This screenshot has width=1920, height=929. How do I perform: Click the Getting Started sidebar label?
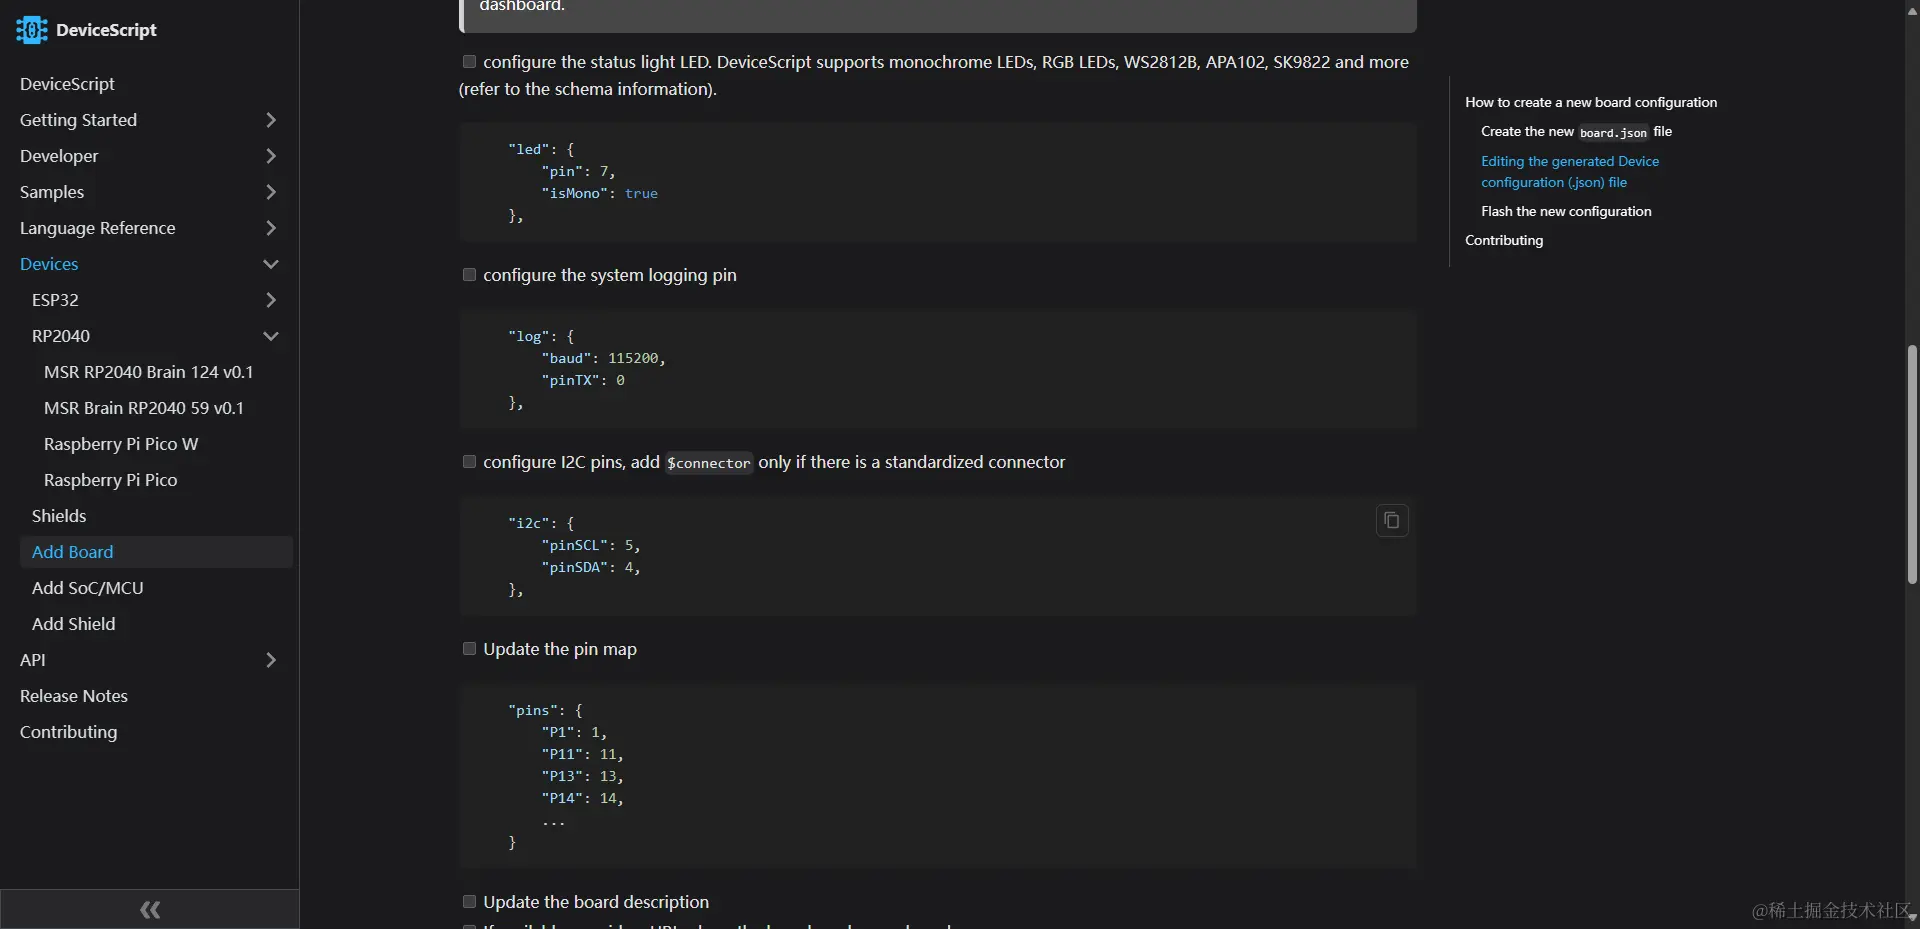tap(78, 120)
